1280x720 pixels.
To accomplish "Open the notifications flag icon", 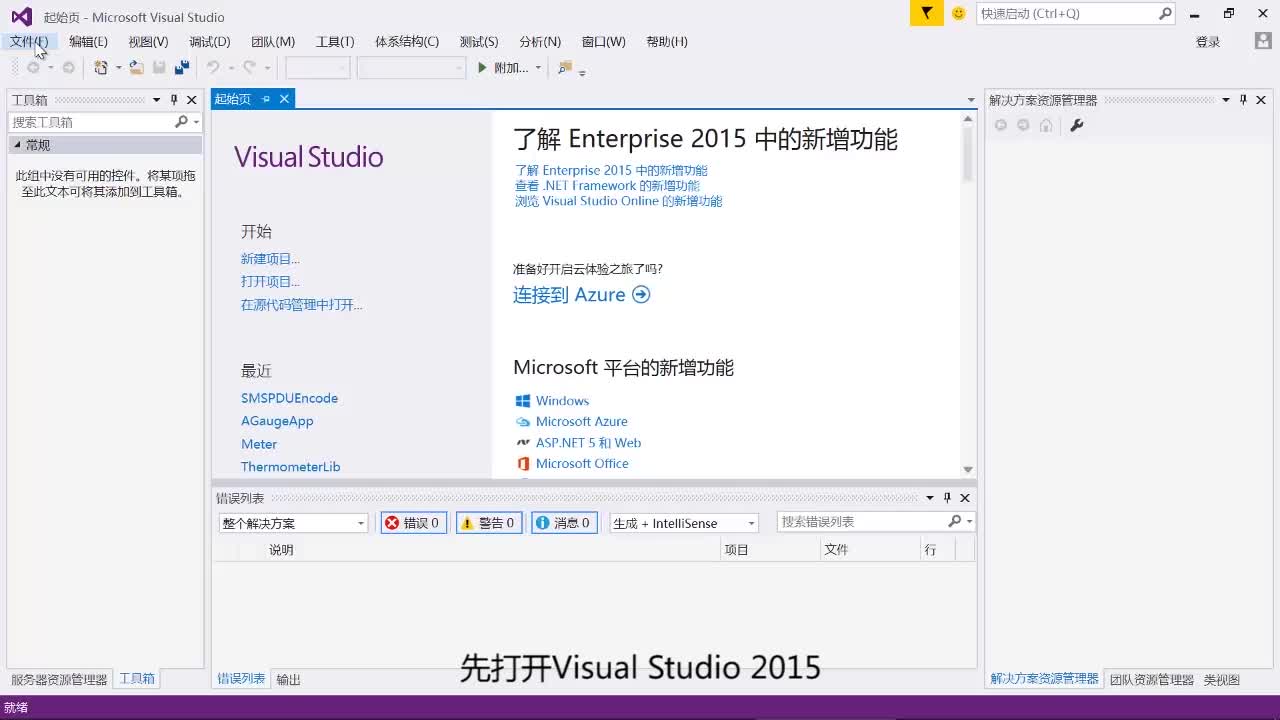I will click(x=927, y=13).
